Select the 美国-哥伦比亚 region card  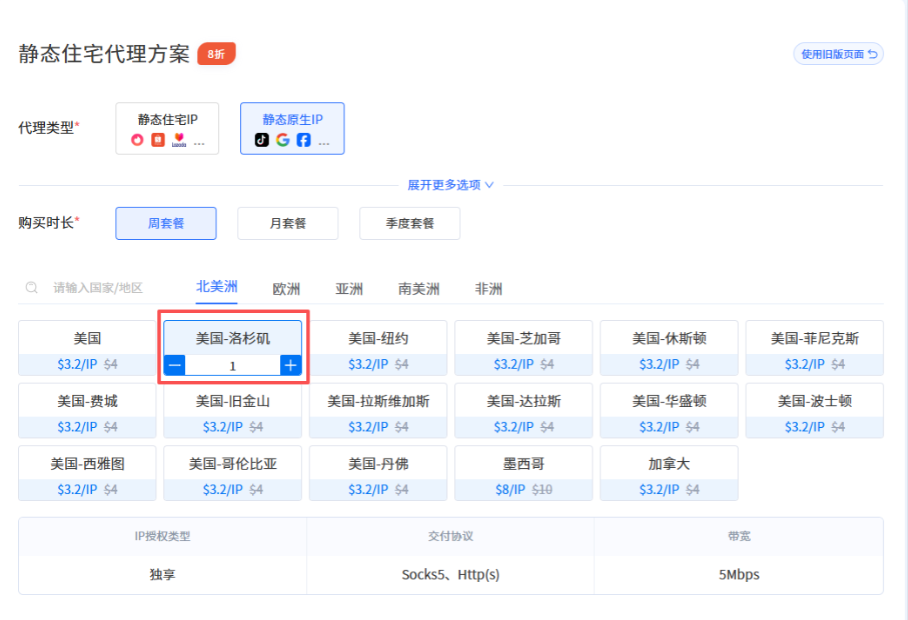pos(233,473)
